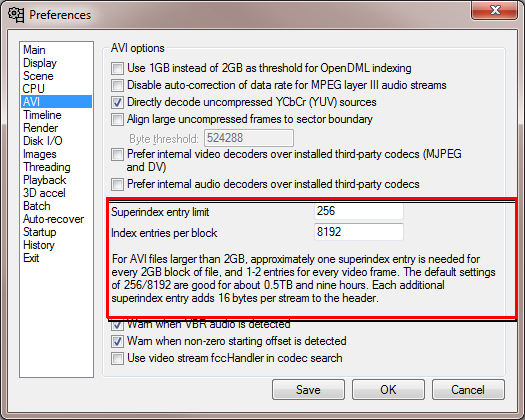Click the Preferences gear icon in title bar
The height and width of the screenshot is (420, 525).
point(16,15)
